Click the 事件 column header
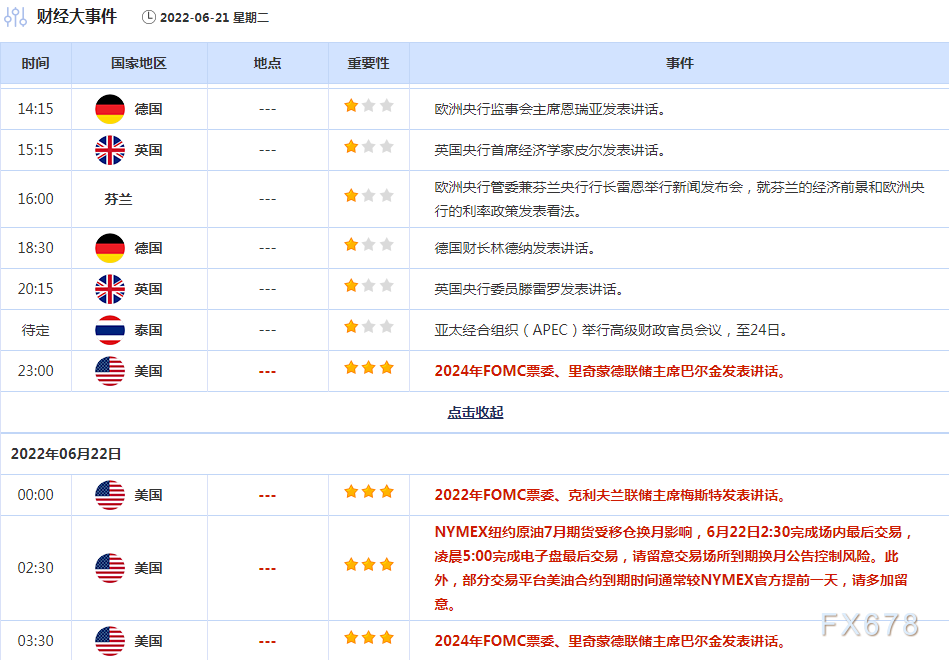Image resolution: width=949 pixels, height=660 pixels. click(x=680, y=63)
